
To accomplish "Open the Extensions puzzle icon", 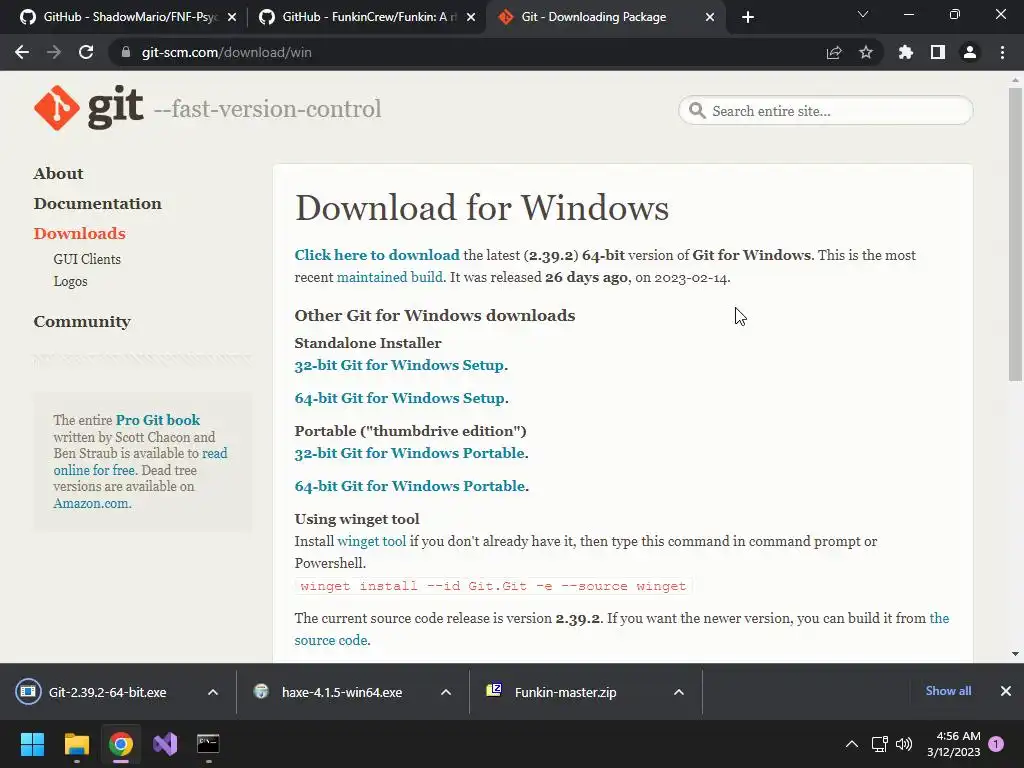I will pos(905,52).
